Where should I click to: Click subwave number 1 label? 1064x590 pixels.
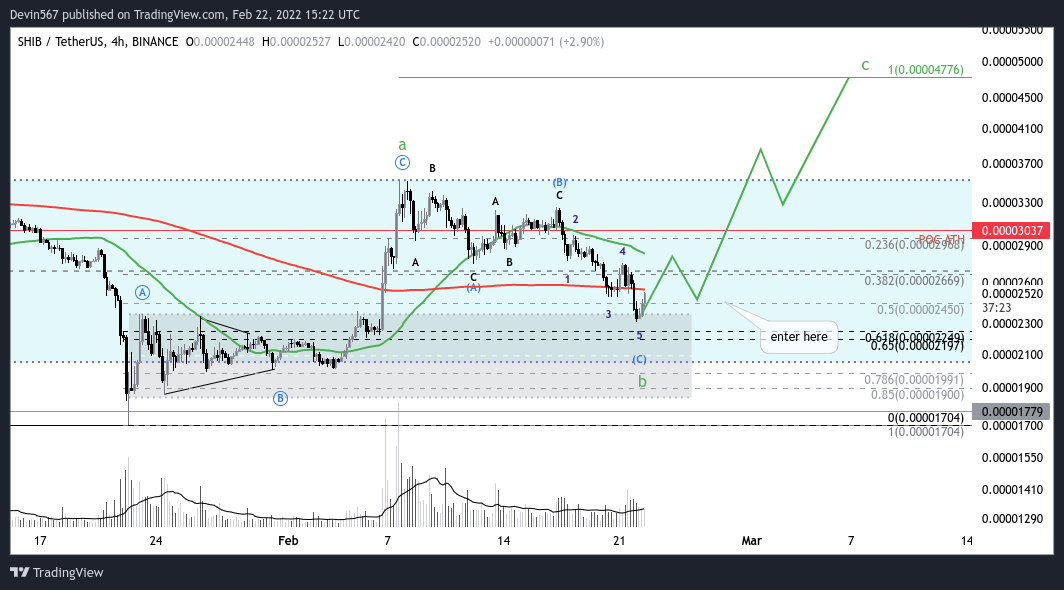coord(567,279)
